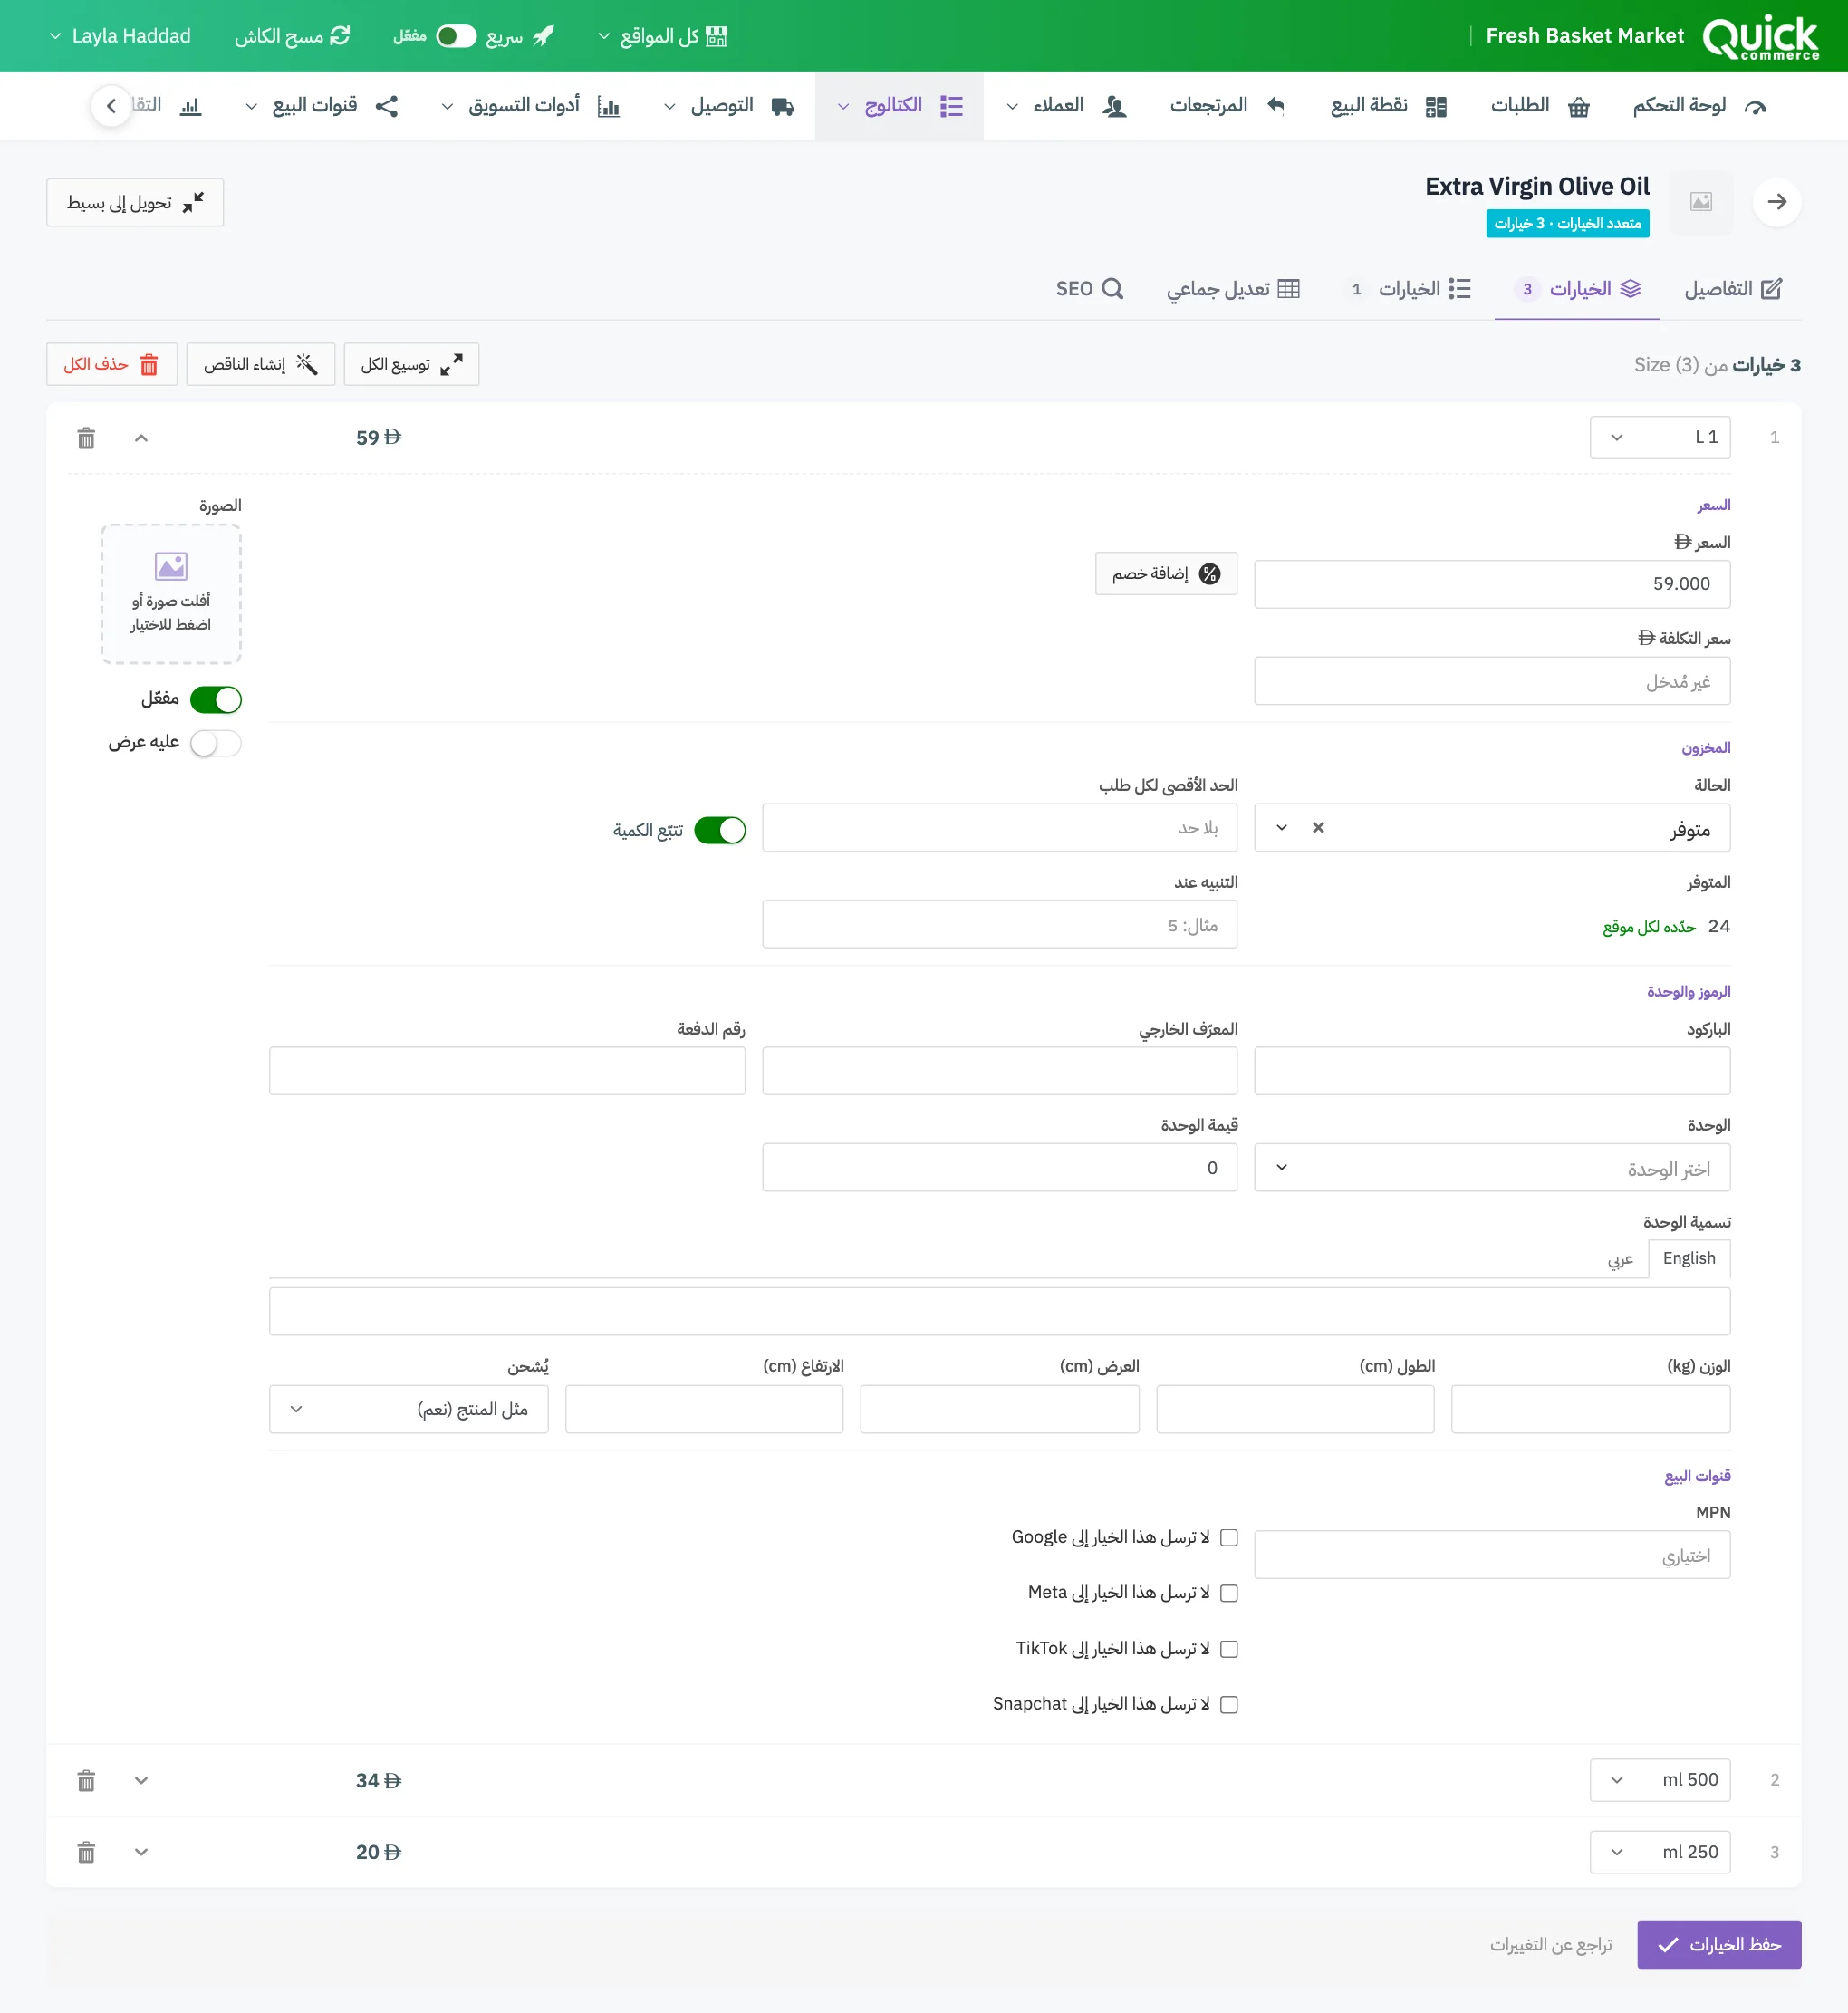Open the dashboard gauge menu item

(1699, 106)
